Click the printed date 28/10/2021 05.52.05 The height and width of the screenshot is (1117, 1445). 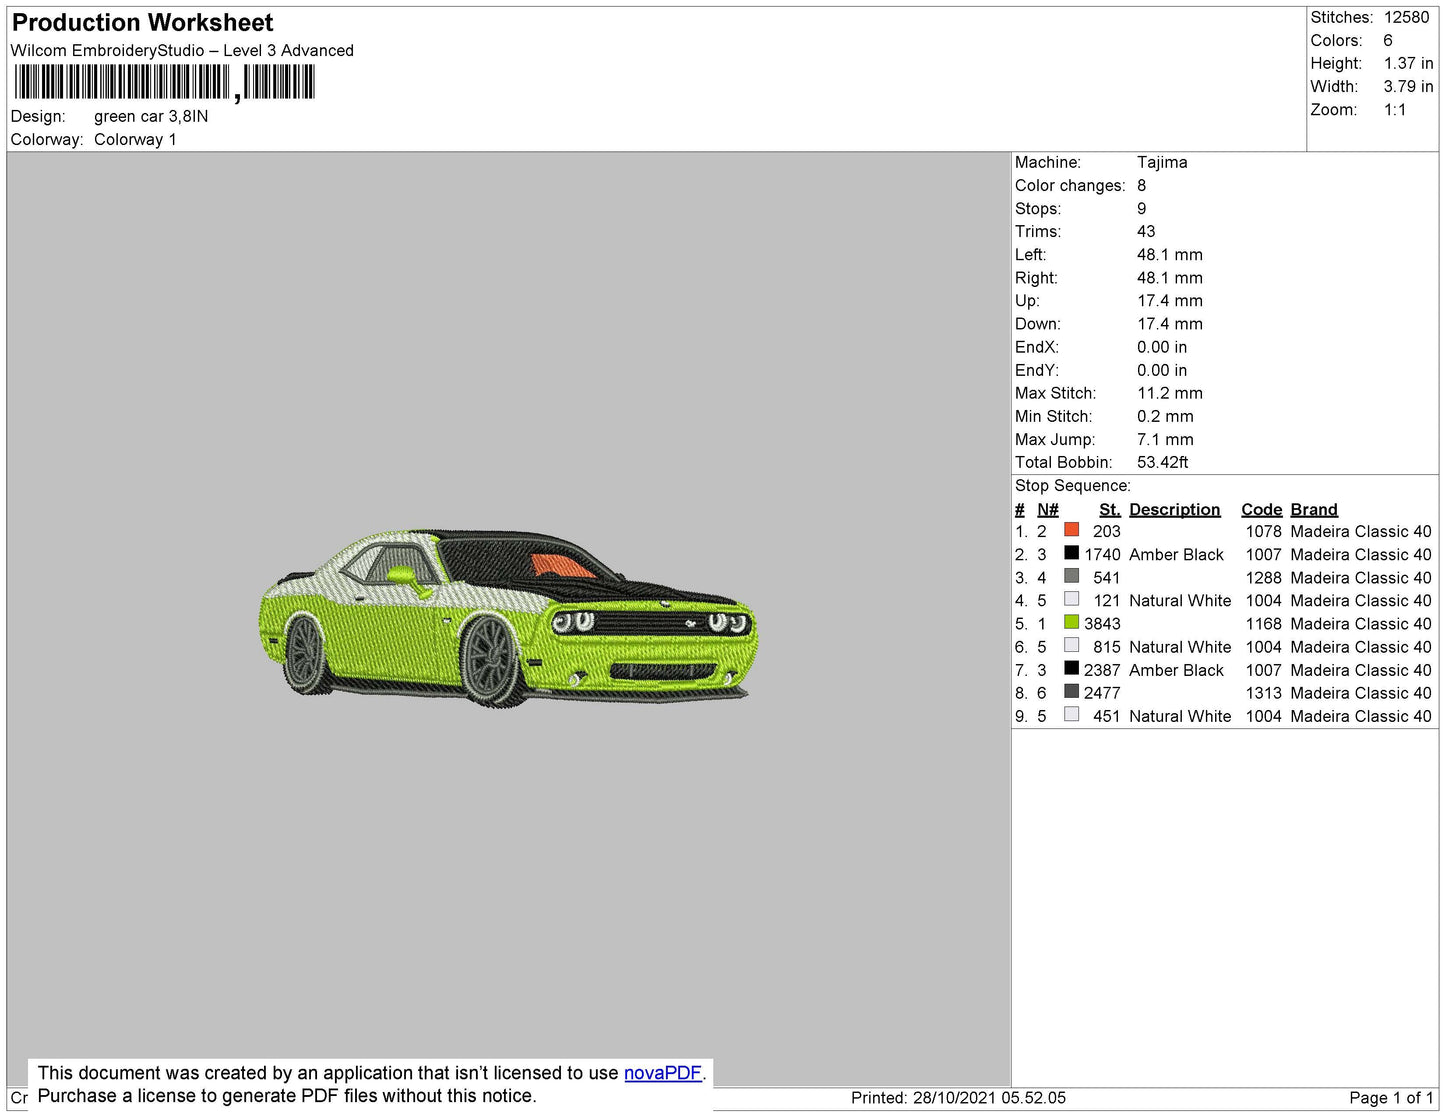(989, 1098)
